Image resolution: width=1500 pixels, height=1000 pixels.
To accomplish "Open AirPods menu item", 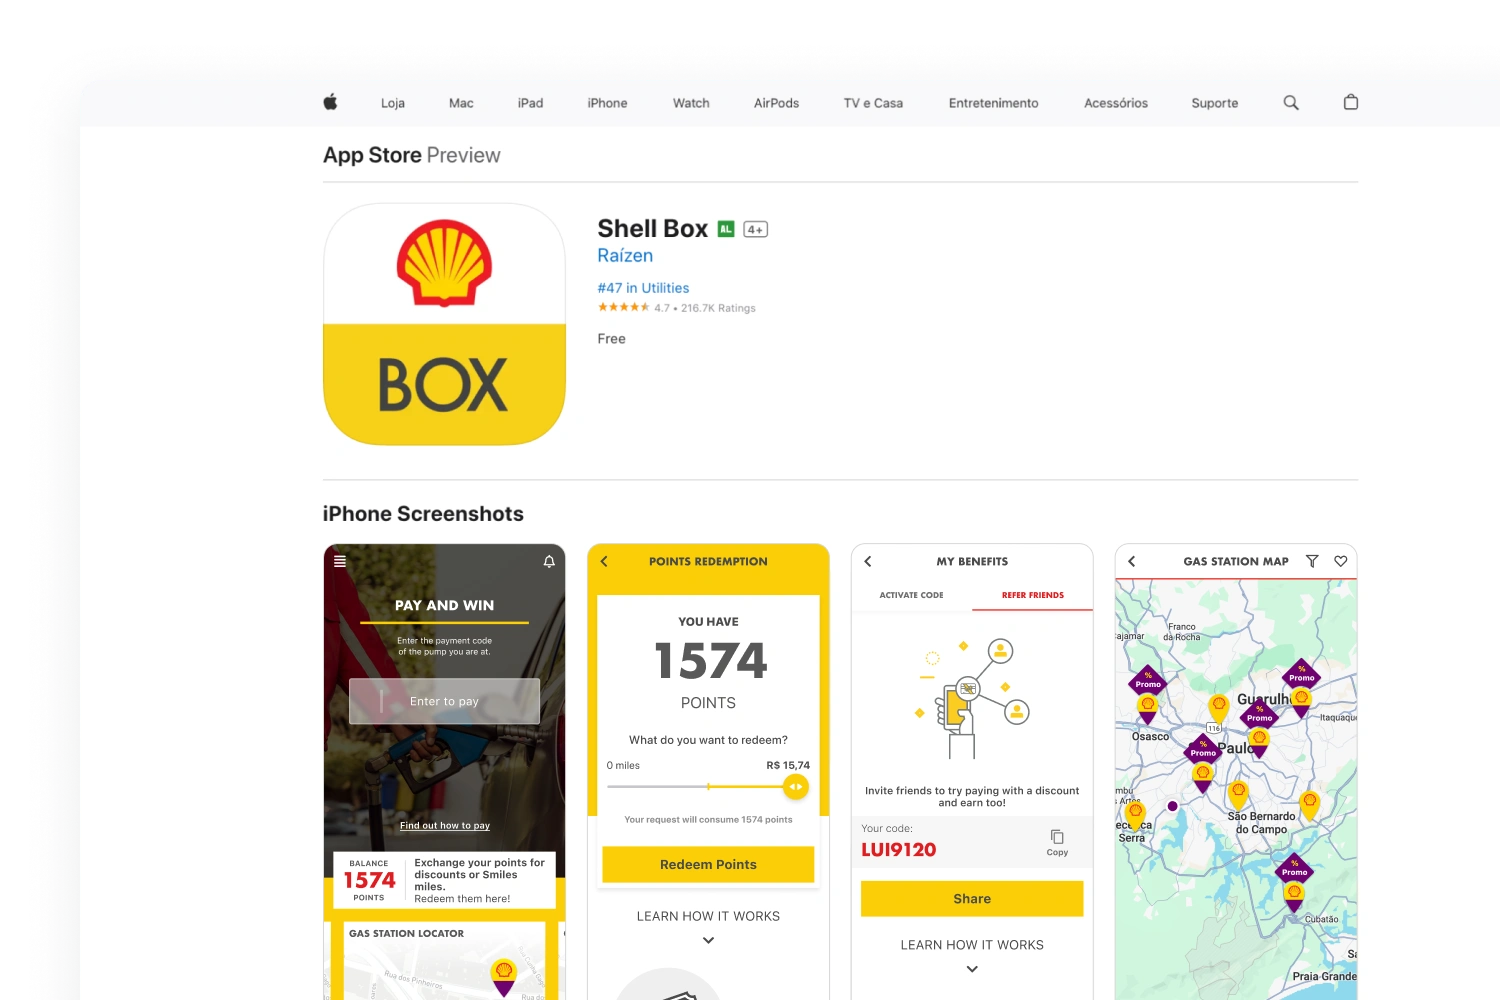I will 776,103.
